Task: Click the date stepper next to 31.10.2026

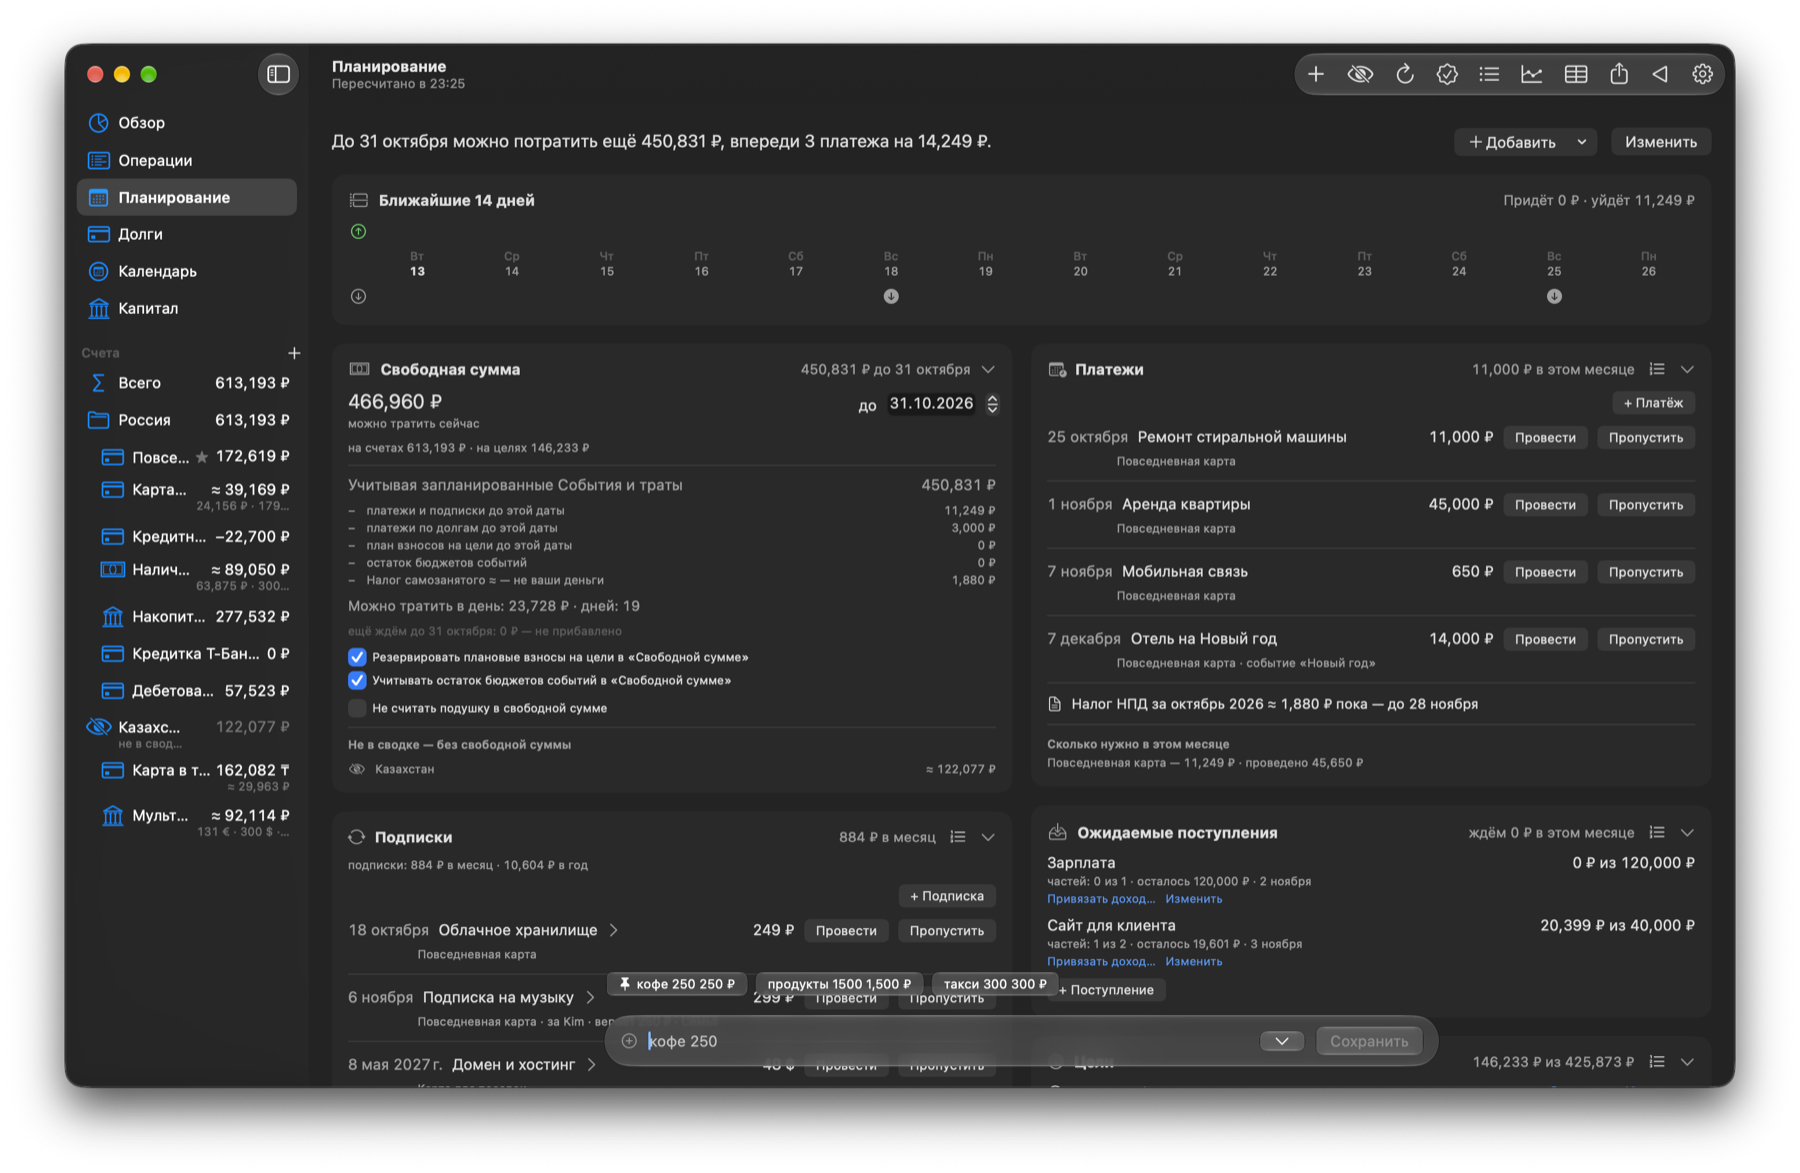Action: coord(992,404)
